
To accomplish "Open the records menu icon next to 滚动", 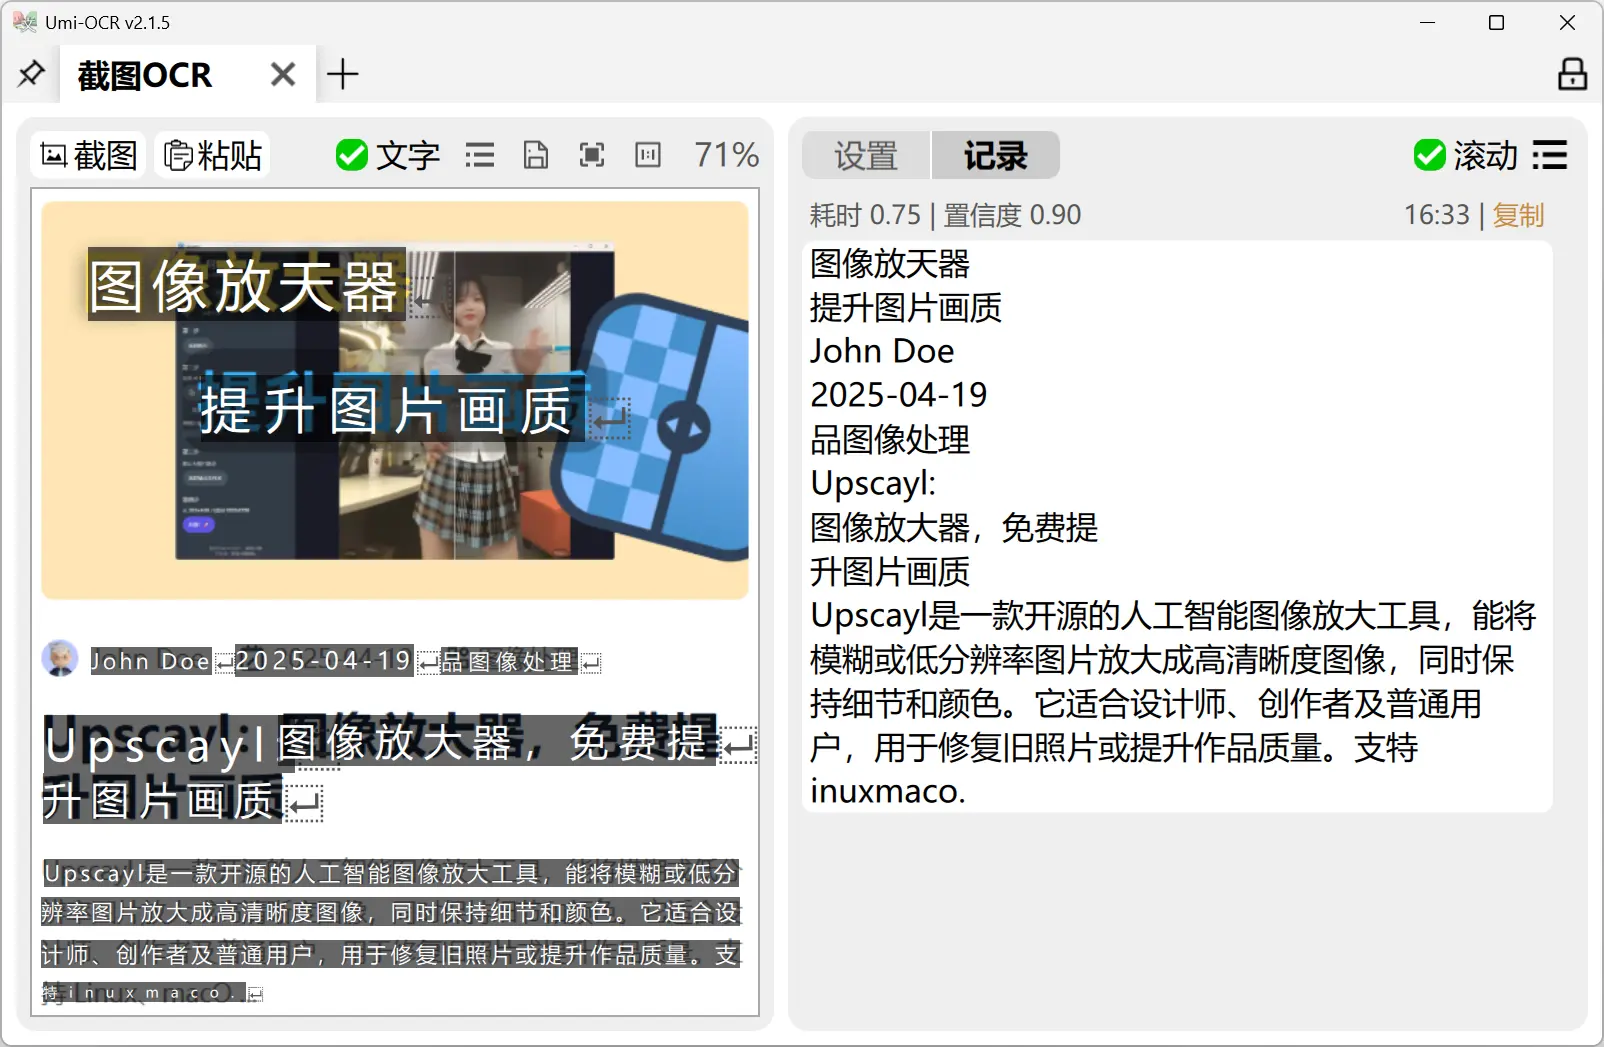I will click(1550, 155).
